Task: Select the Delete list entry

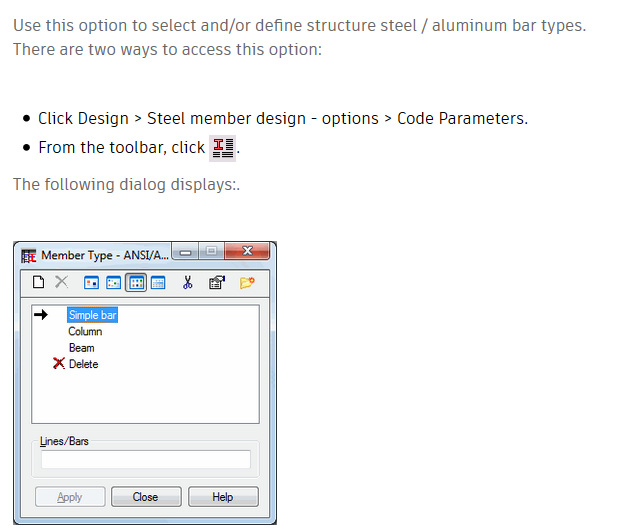Action: click(x=83, y=364)
